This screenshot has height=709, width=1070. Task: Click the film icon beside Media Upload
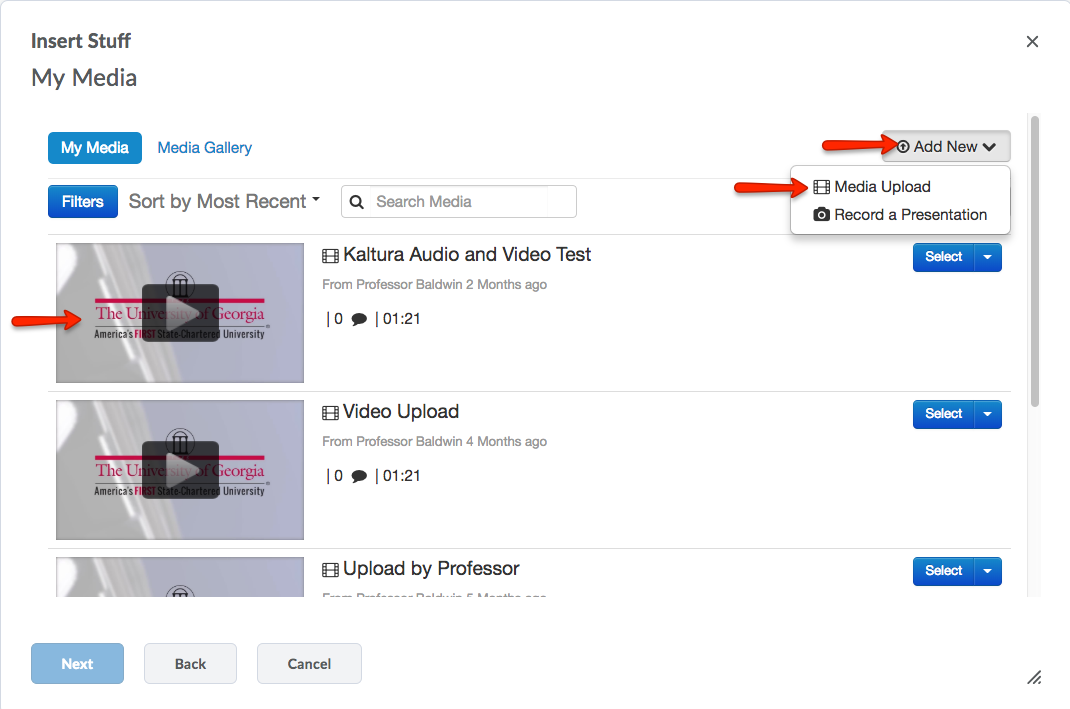point(822,187)
